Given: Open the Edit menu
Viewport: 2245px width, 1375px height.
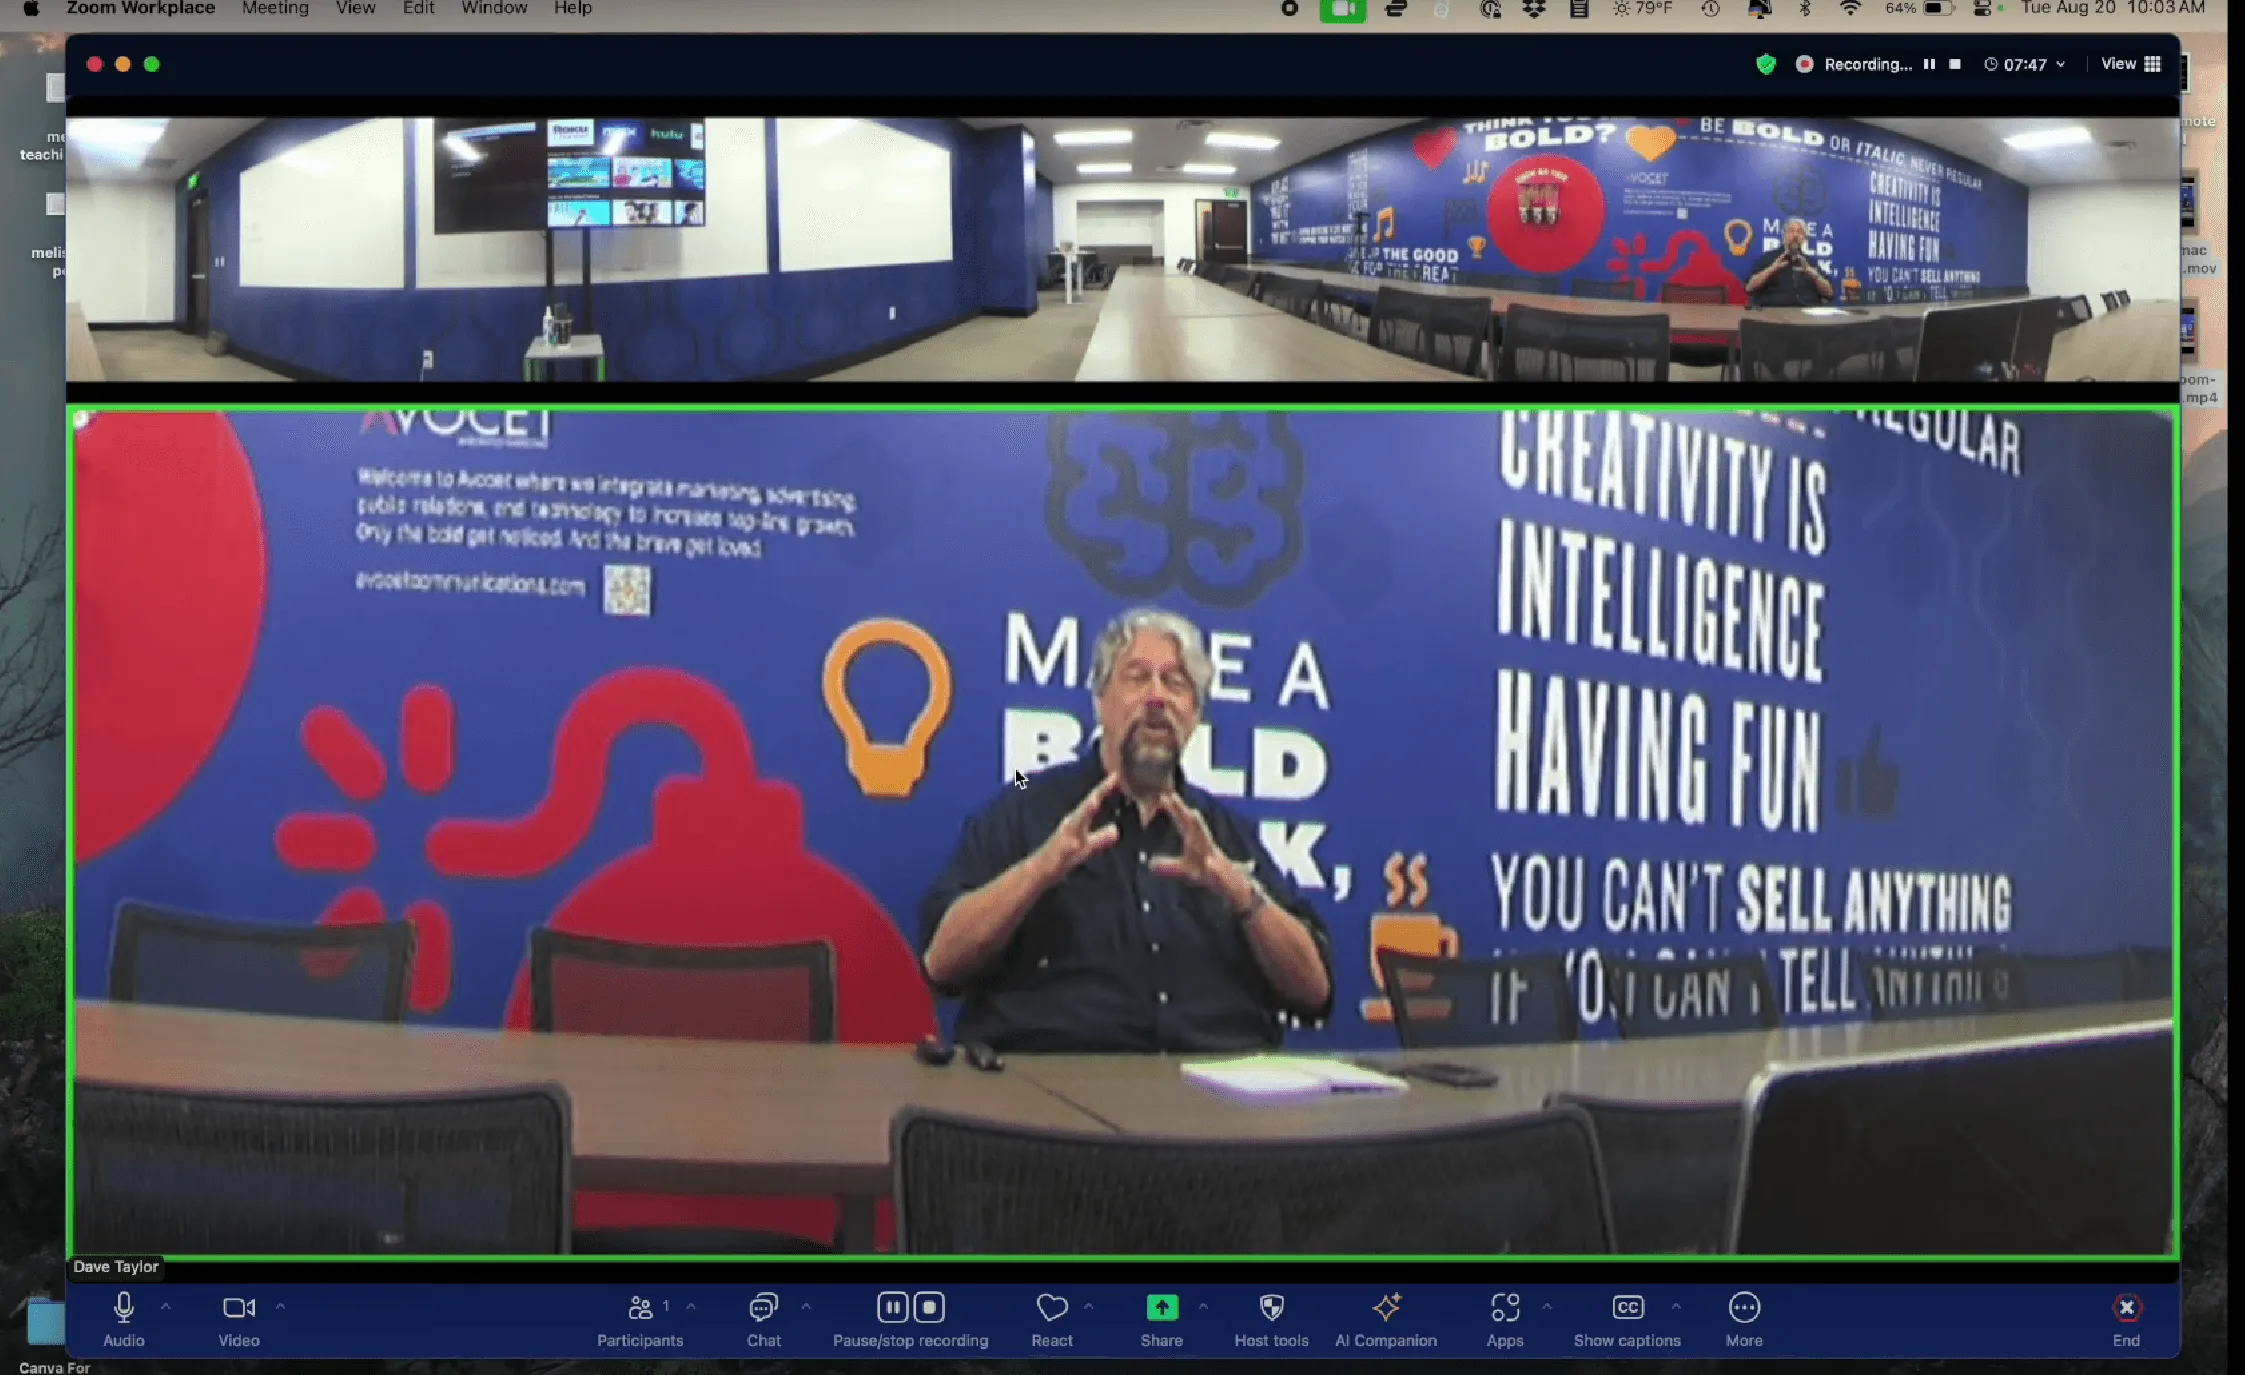Looking at the screenshot, I should [418, 8].
